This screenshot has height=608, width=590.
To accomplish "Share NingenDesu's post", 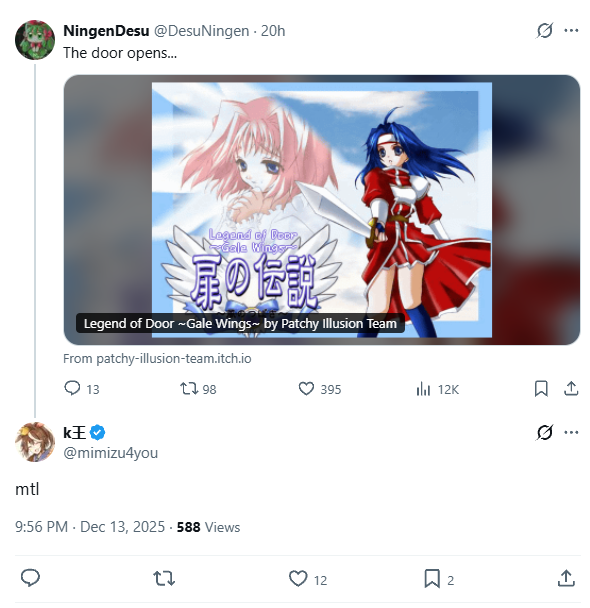I will 571,389.
